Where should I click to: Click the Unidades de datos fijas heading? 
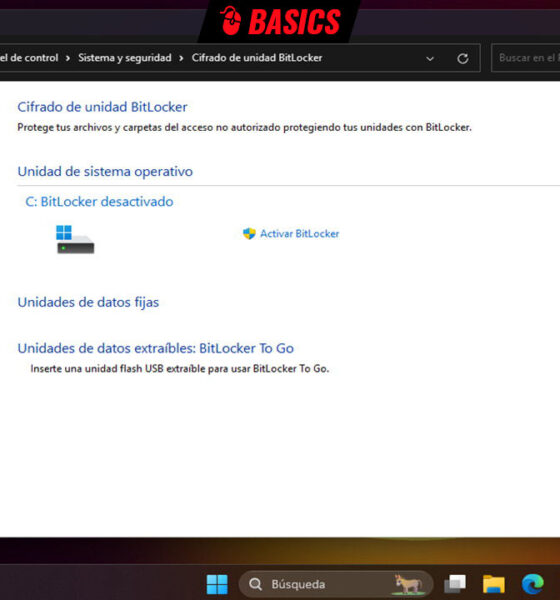click(88, 302)
